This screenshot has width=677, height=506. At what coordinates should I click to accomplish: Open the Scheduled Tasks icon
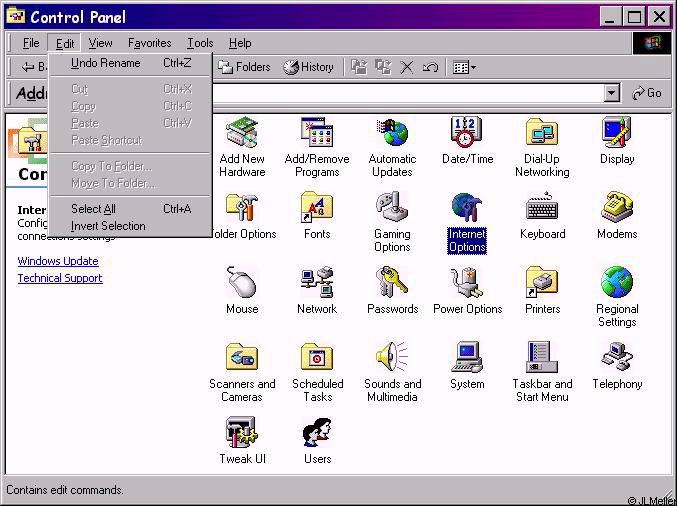pyautogui.click(x=317, y=357)
